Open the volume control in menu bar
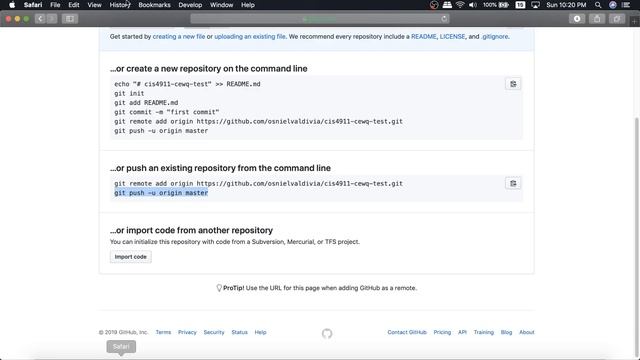 tap(473, 5)
